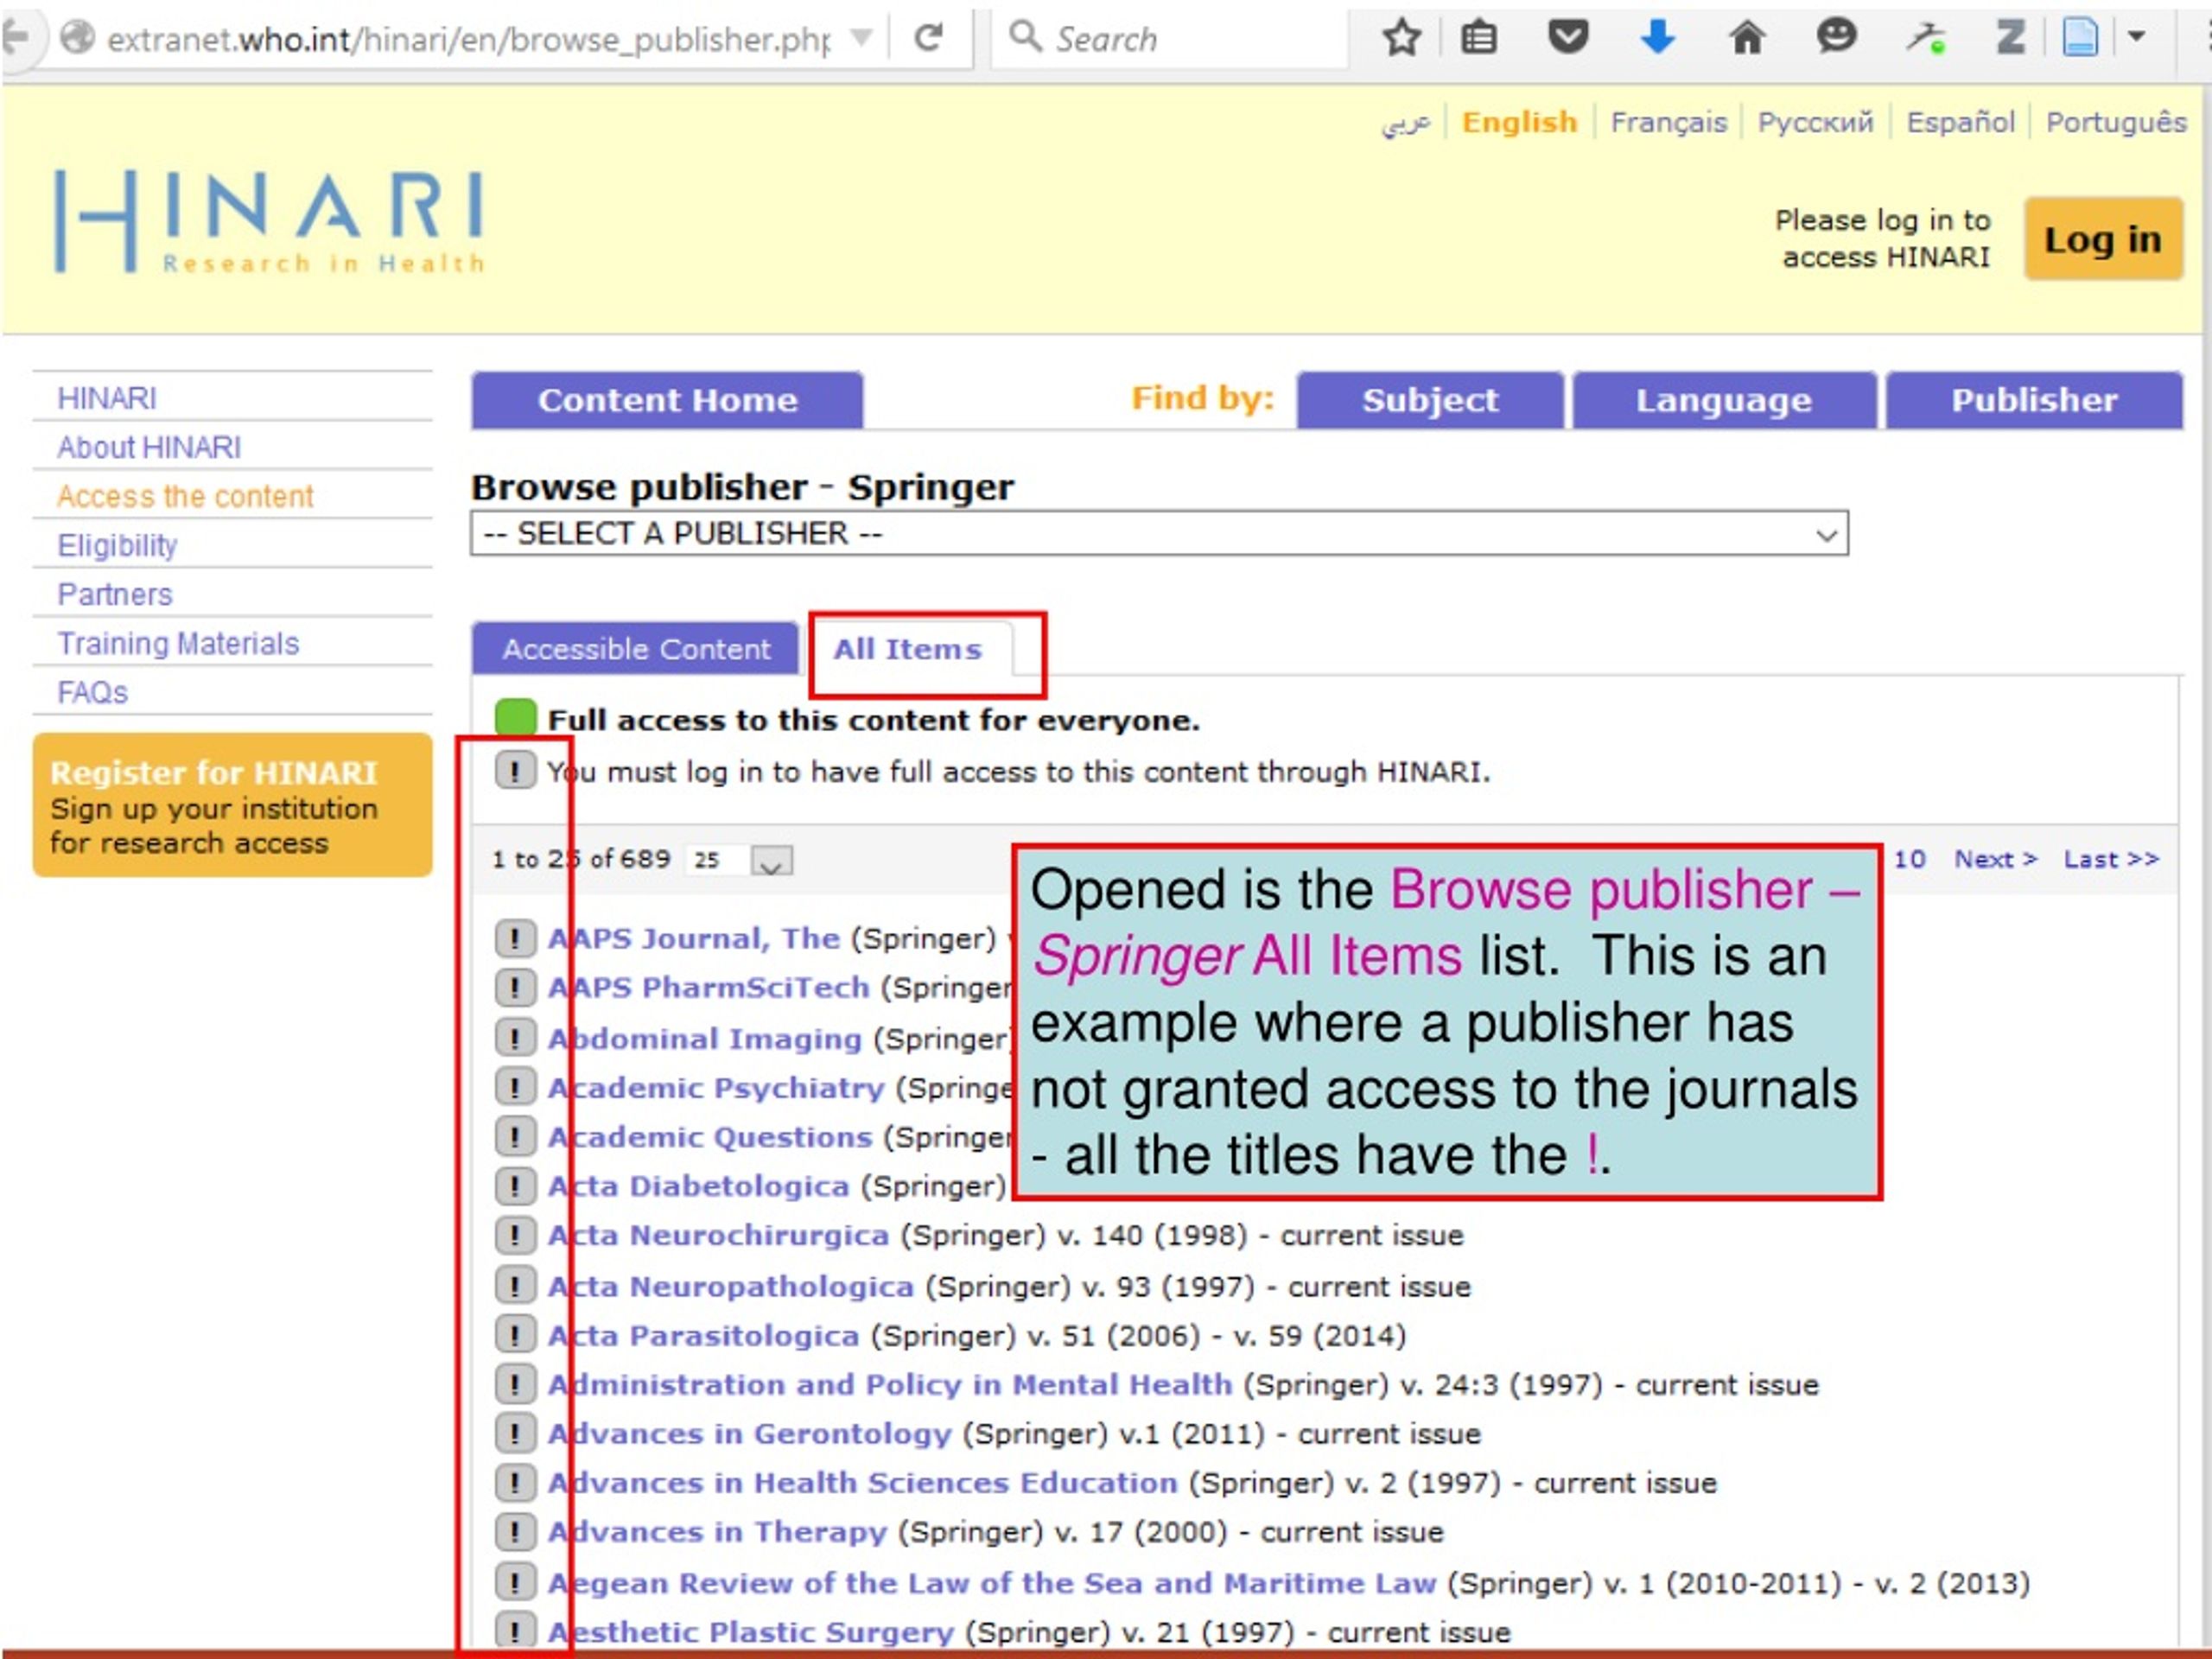The height and width of the screenshot is (1659, 2212).
Task: Expand the SELECT A PUBLISHER dropdown
Action: click(1159, 533)
